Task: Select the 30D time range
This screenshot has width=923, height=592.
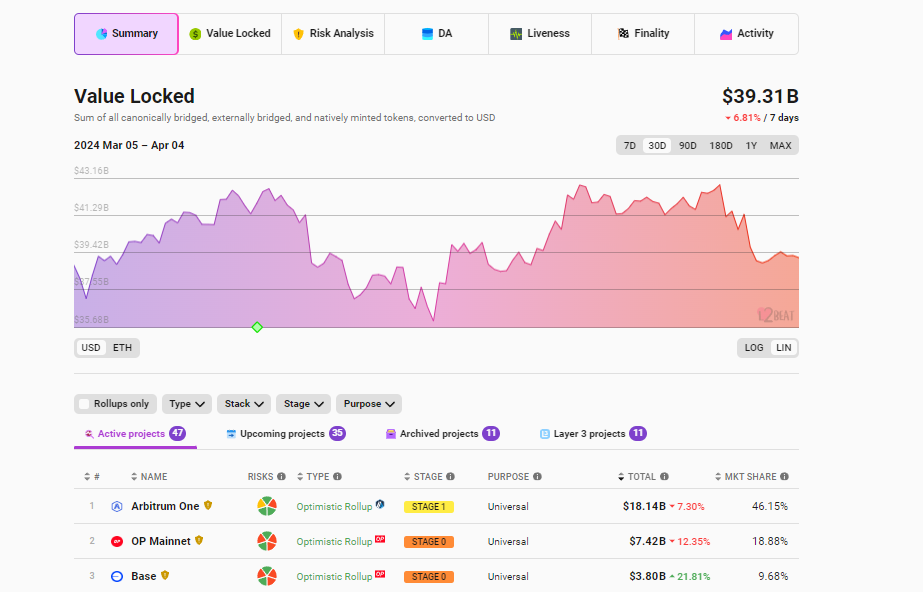Action: 657,145
